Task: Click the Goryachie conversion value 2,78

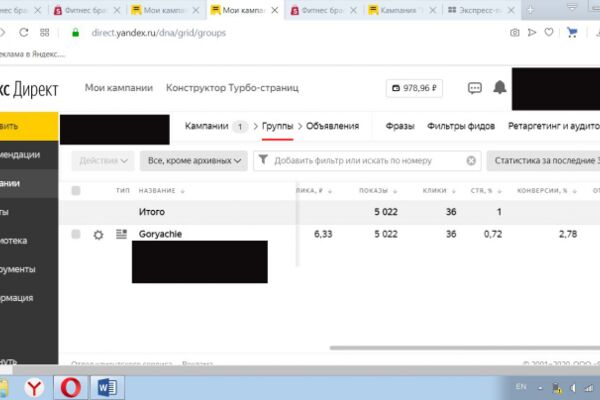Action: pos(567,234)
